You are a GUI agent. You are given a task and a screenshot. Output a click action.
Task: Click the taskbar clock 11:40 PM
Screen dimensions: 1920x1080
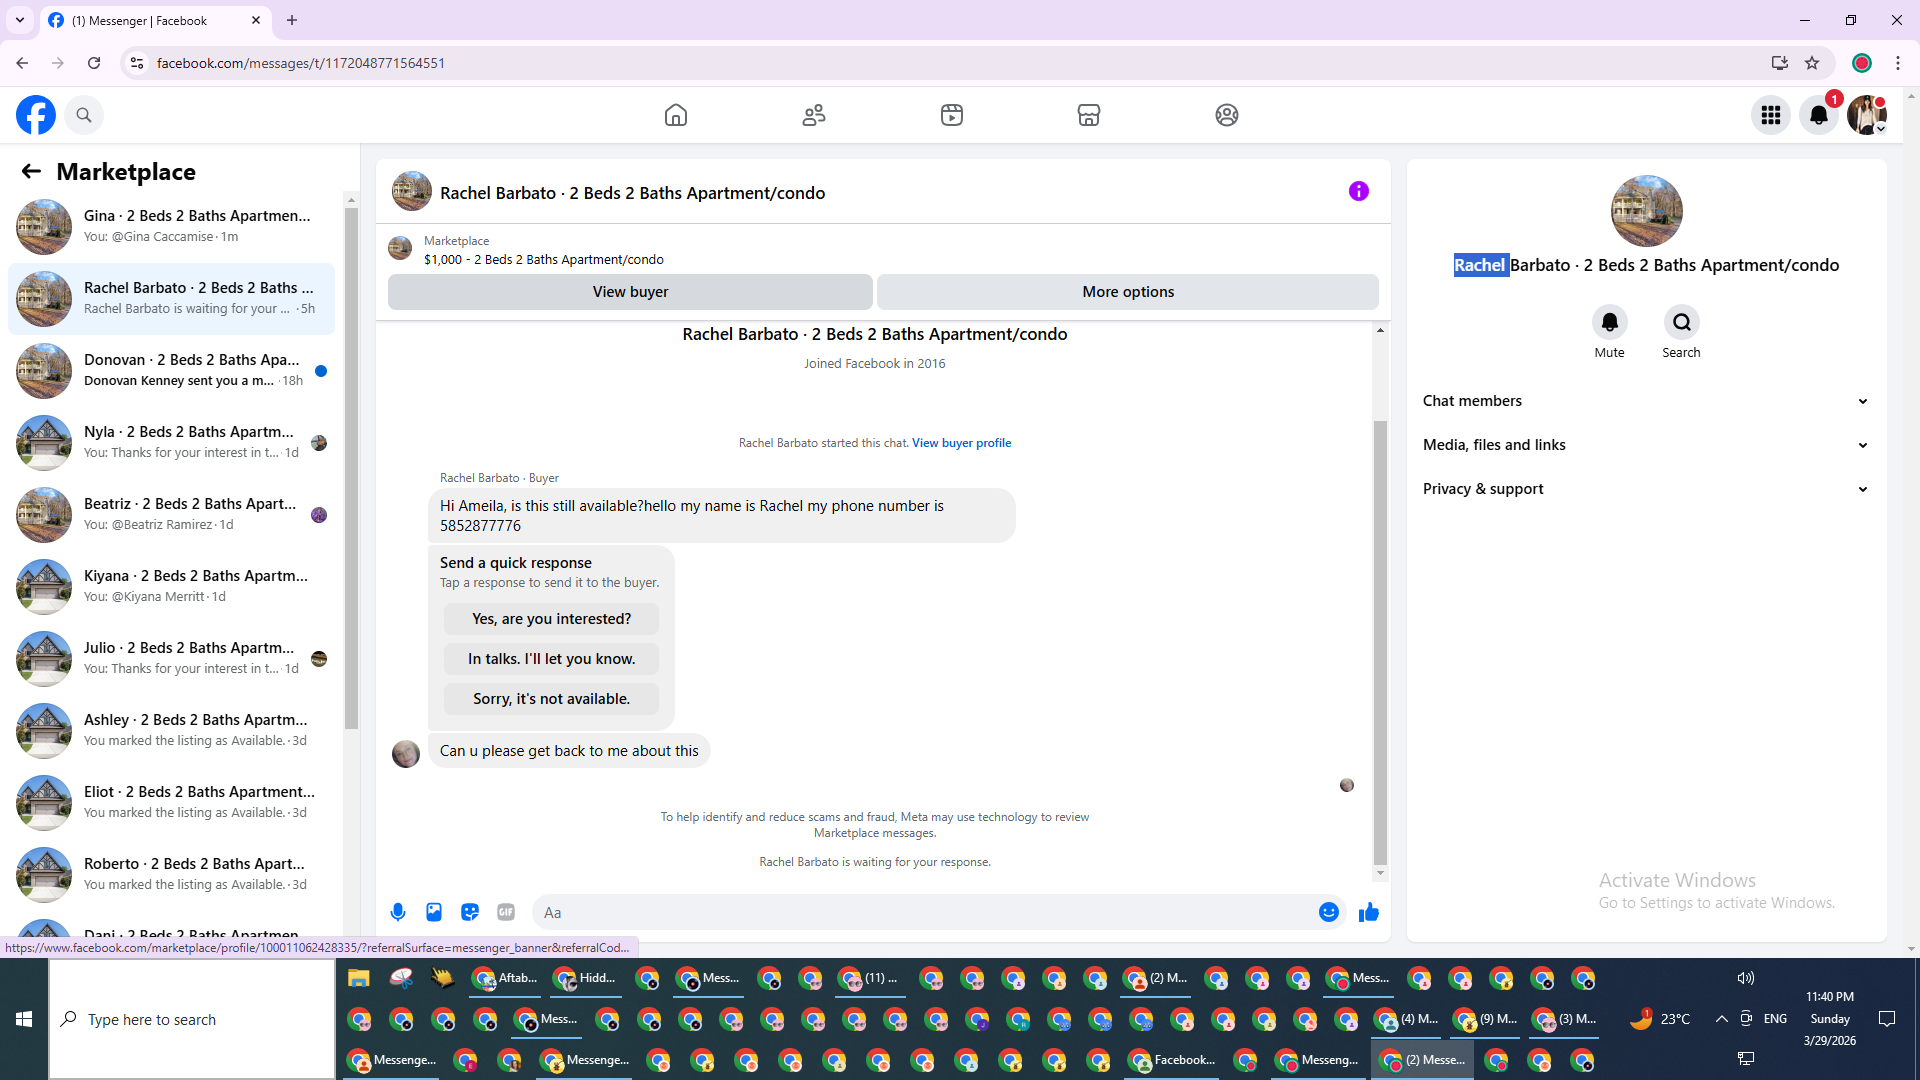coord(1830,997)
